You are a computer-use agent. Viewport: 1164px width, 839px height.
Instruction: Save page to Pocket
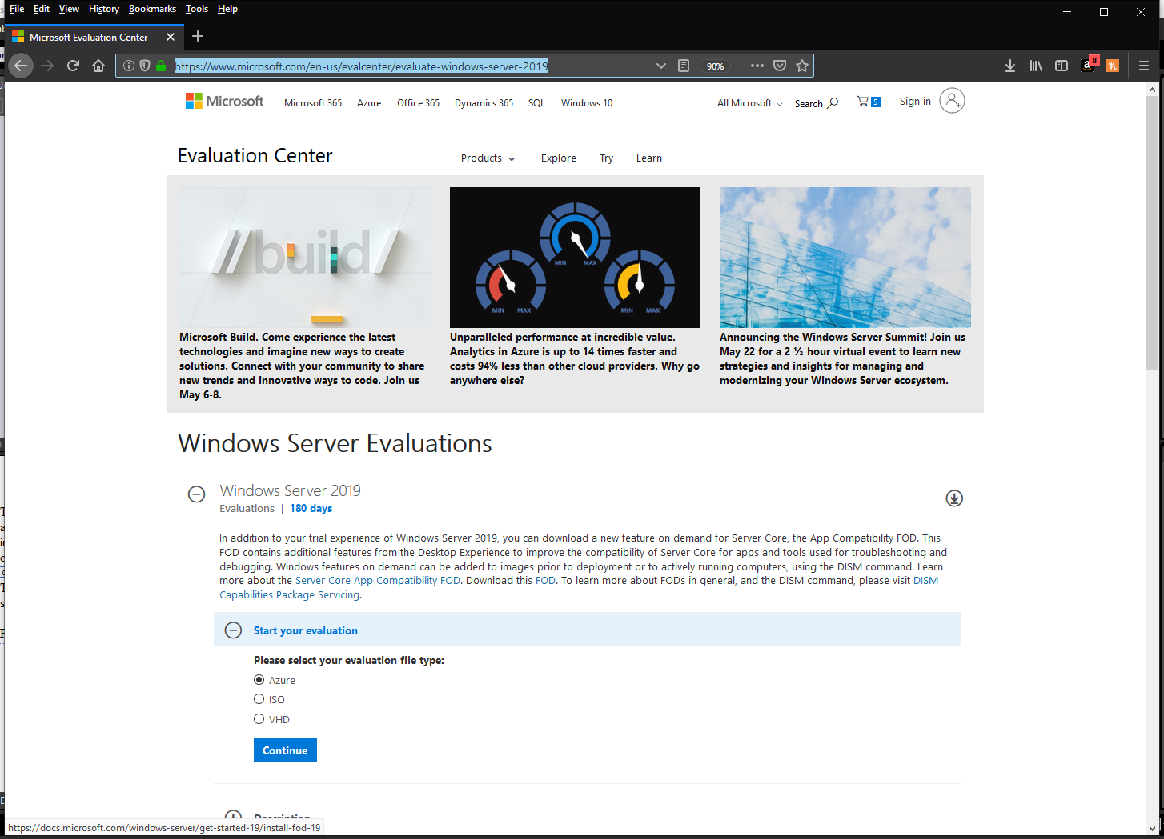[779, 65]
